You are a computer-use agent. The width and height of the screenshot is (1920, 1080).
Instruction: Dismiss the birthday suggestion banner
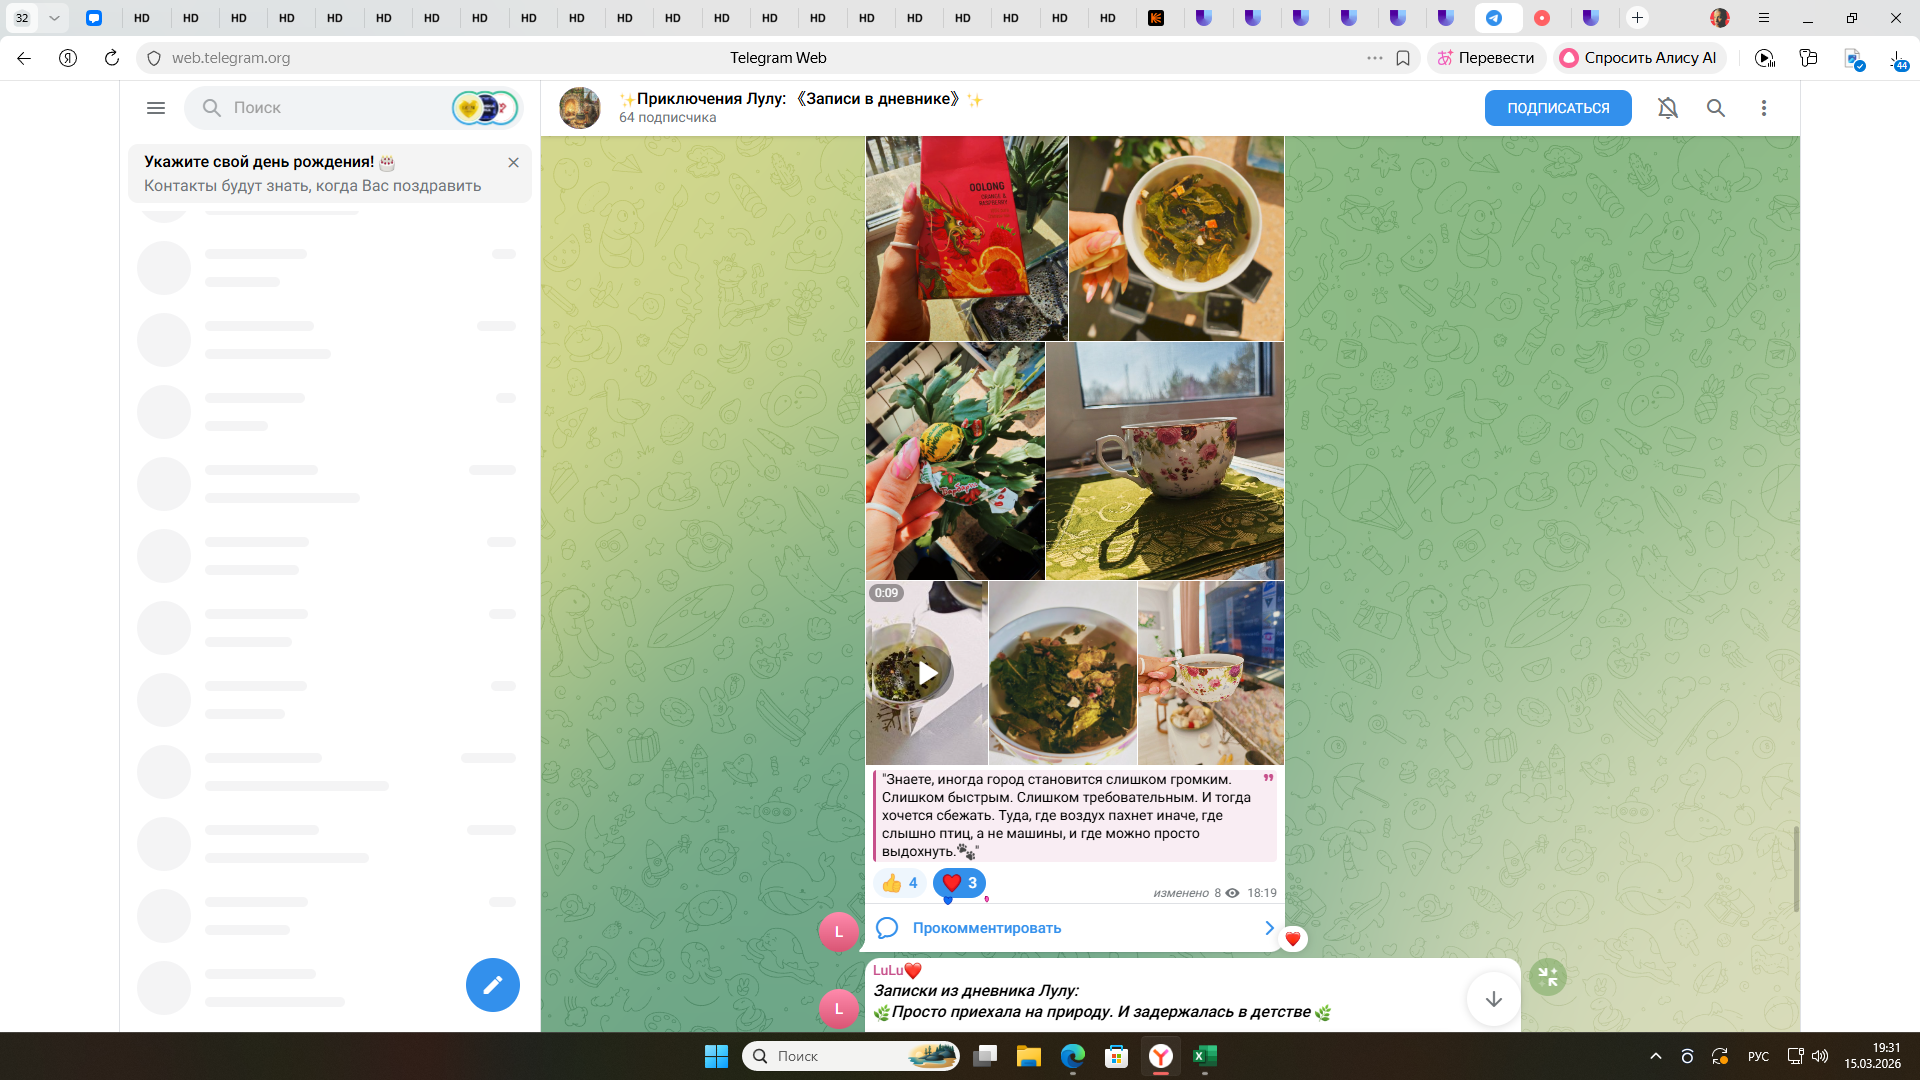[513, 162]
